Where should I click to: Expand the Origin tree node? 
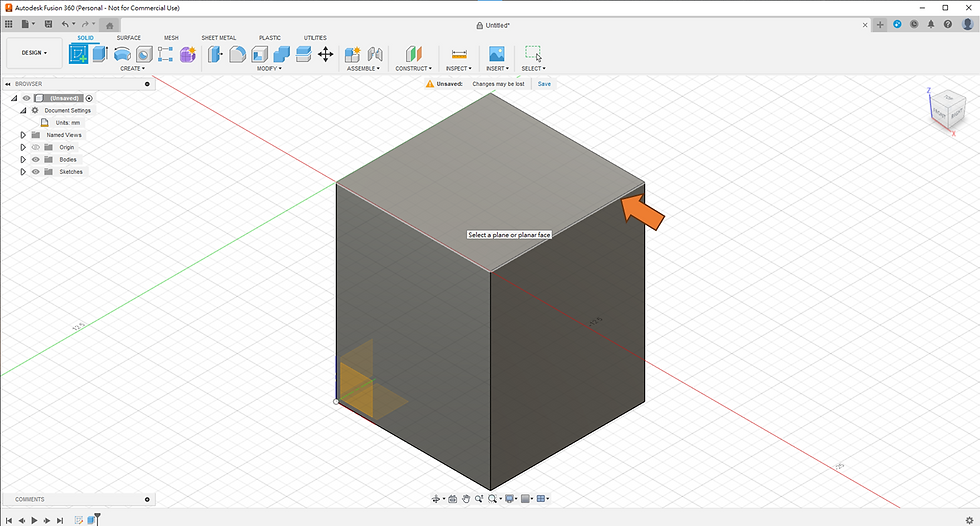point(23,147)
